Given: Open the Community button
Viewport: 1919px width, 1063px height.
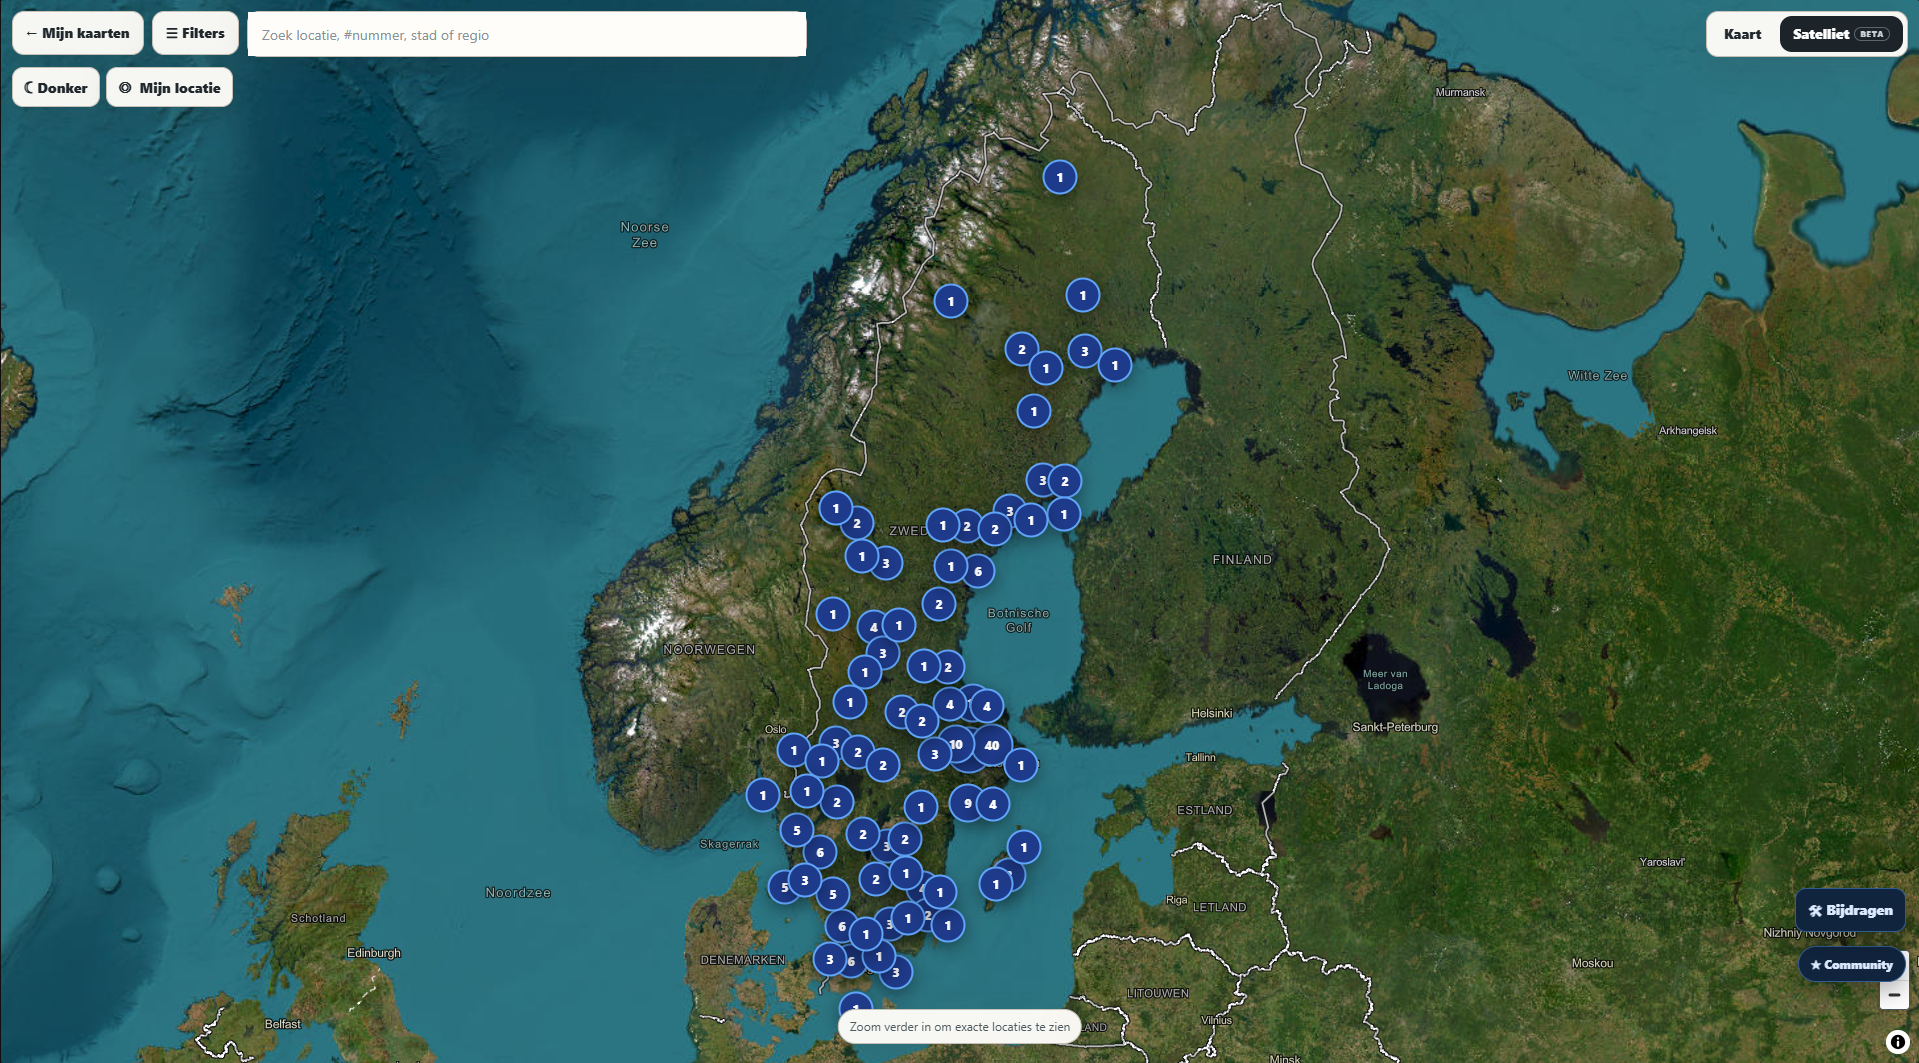Looking at the screenshot, I should click(1852, 964).
